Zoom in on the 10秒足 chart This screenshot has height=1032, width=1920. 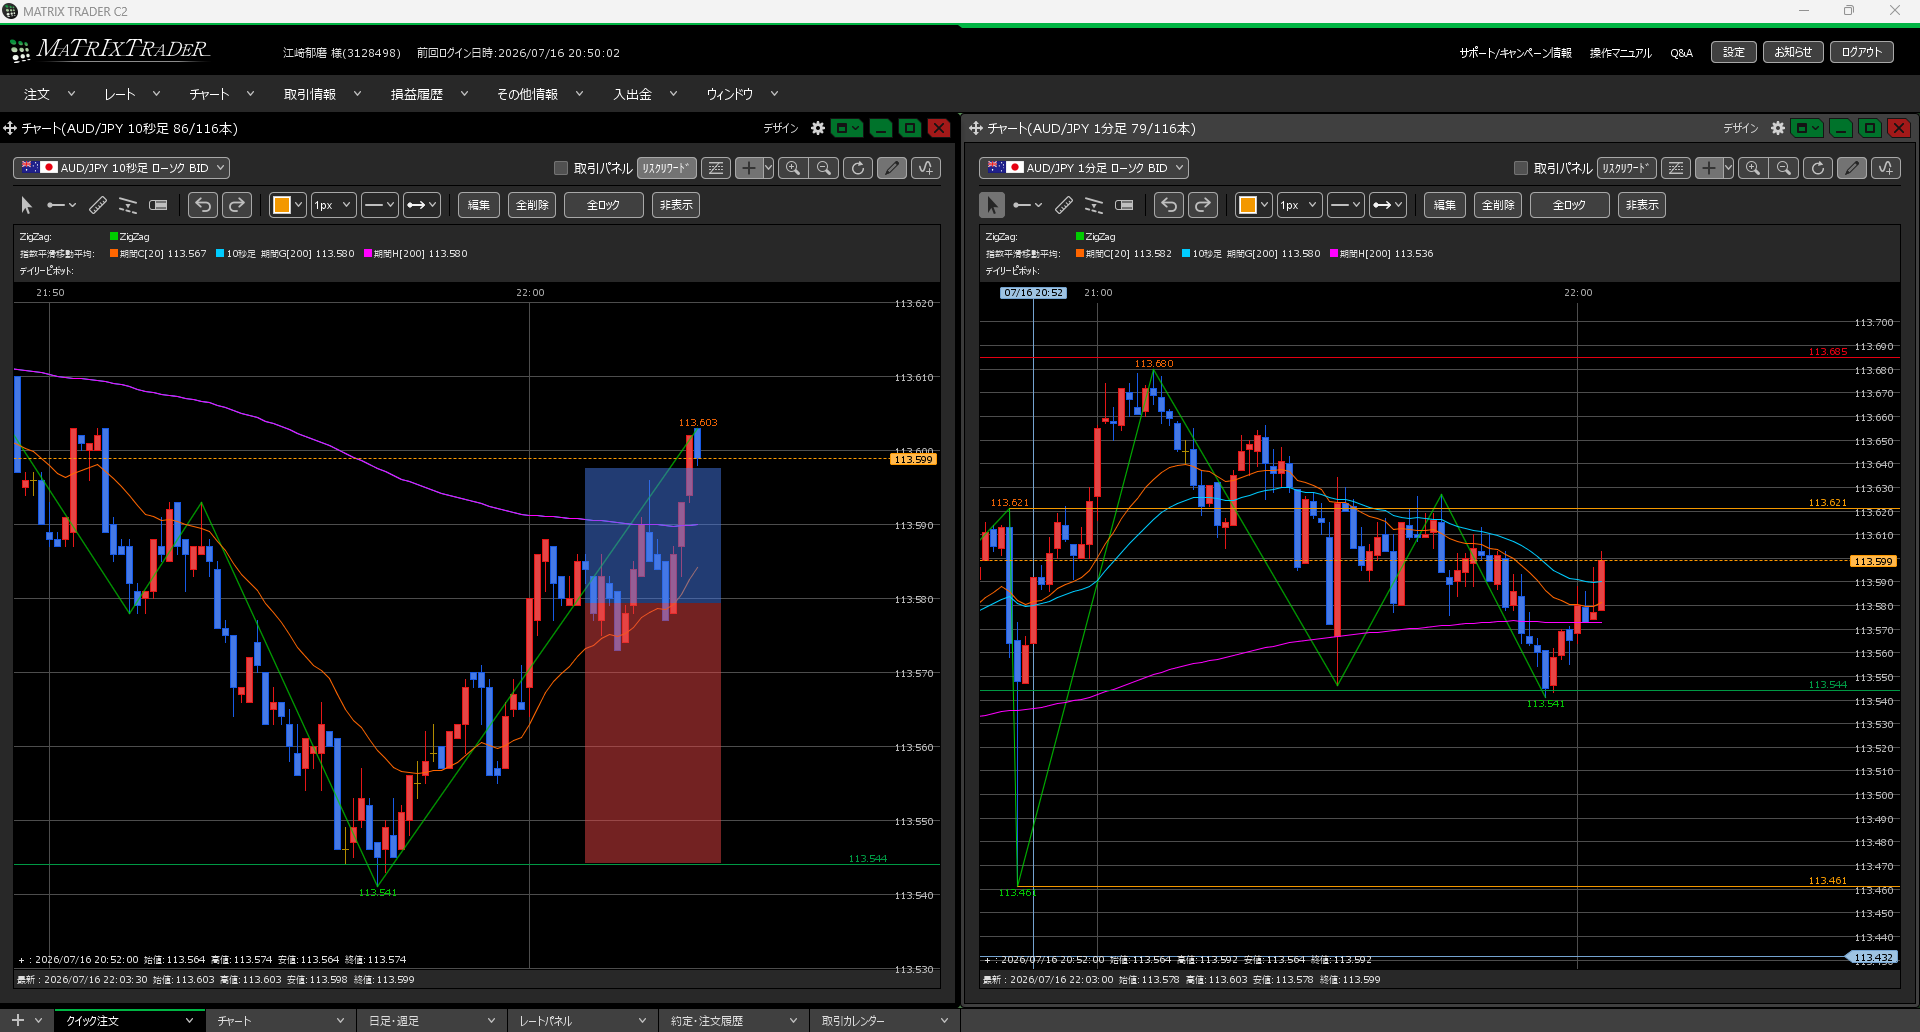pos(793,168)
